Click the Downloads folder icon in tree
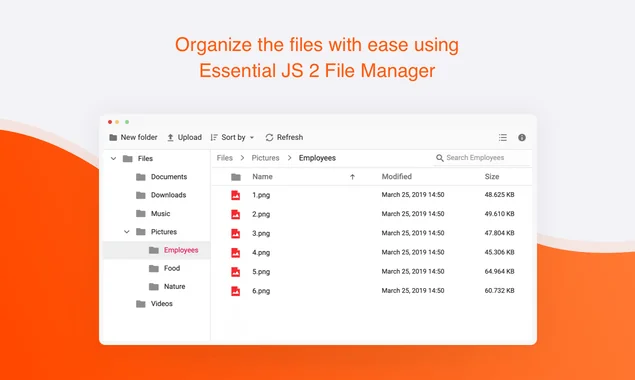The height and width of the screenshot is (380, 635). click(141, 195)
